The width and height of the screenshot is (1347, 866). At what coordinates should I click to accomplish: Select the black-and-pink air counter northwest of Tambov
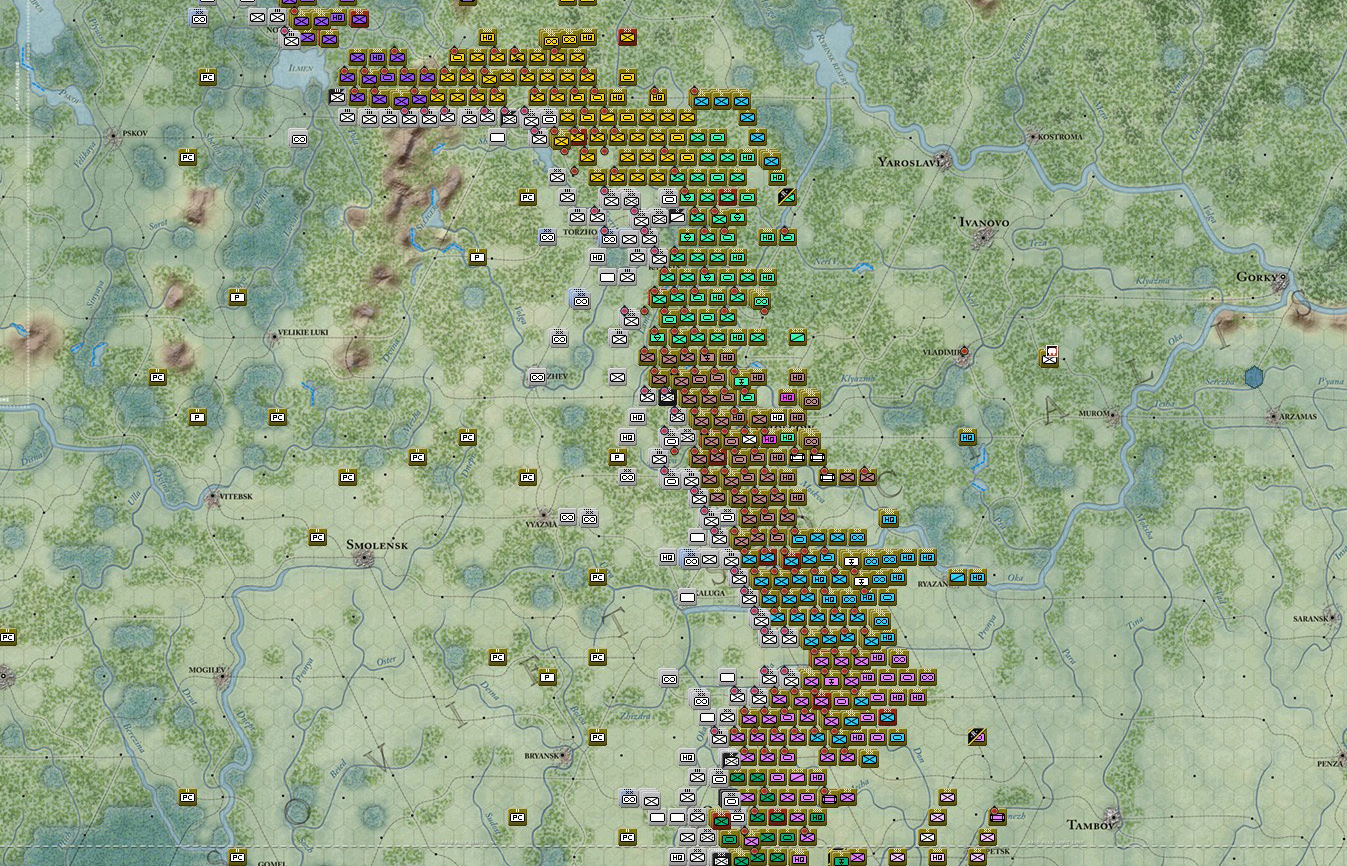click(x=977, y=737)
